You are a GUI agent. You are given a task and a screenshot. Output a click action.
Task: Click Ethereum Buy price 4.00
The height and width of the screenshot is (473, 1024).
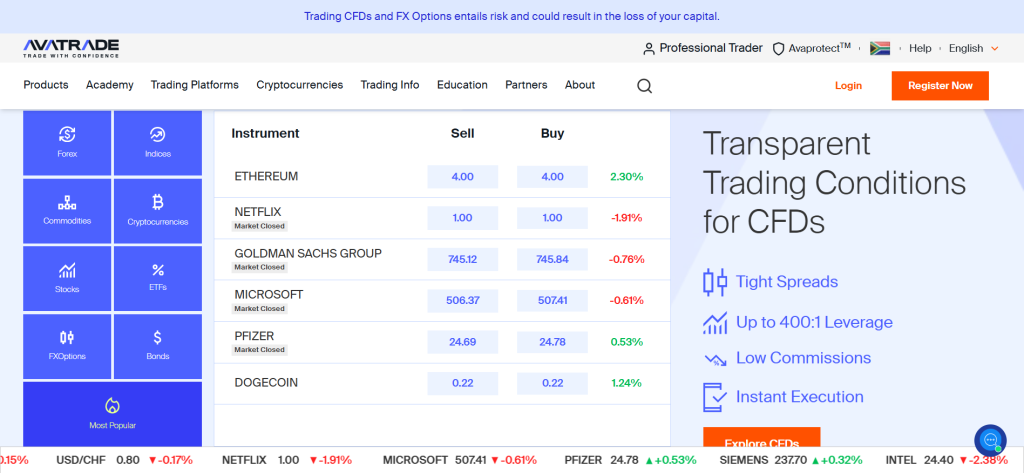pos(552,176)
